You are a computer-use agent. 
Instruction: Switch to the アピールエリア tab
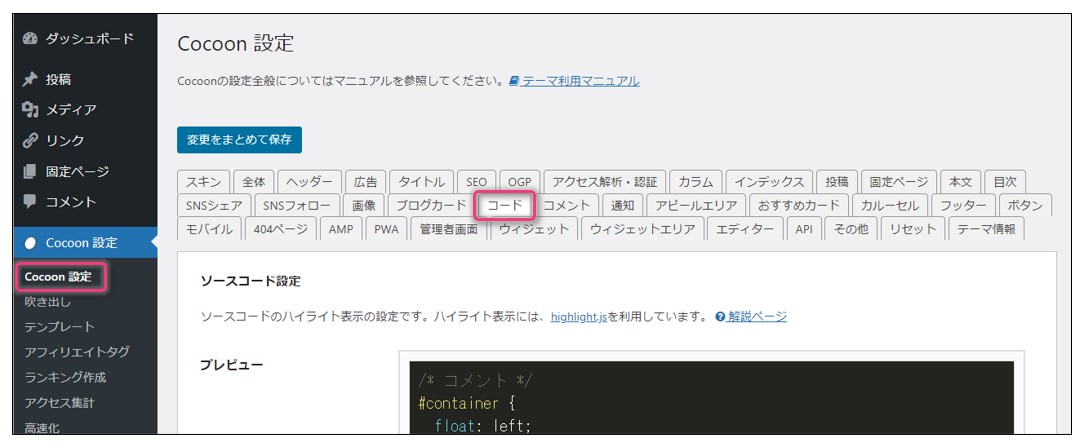(697, 205)
